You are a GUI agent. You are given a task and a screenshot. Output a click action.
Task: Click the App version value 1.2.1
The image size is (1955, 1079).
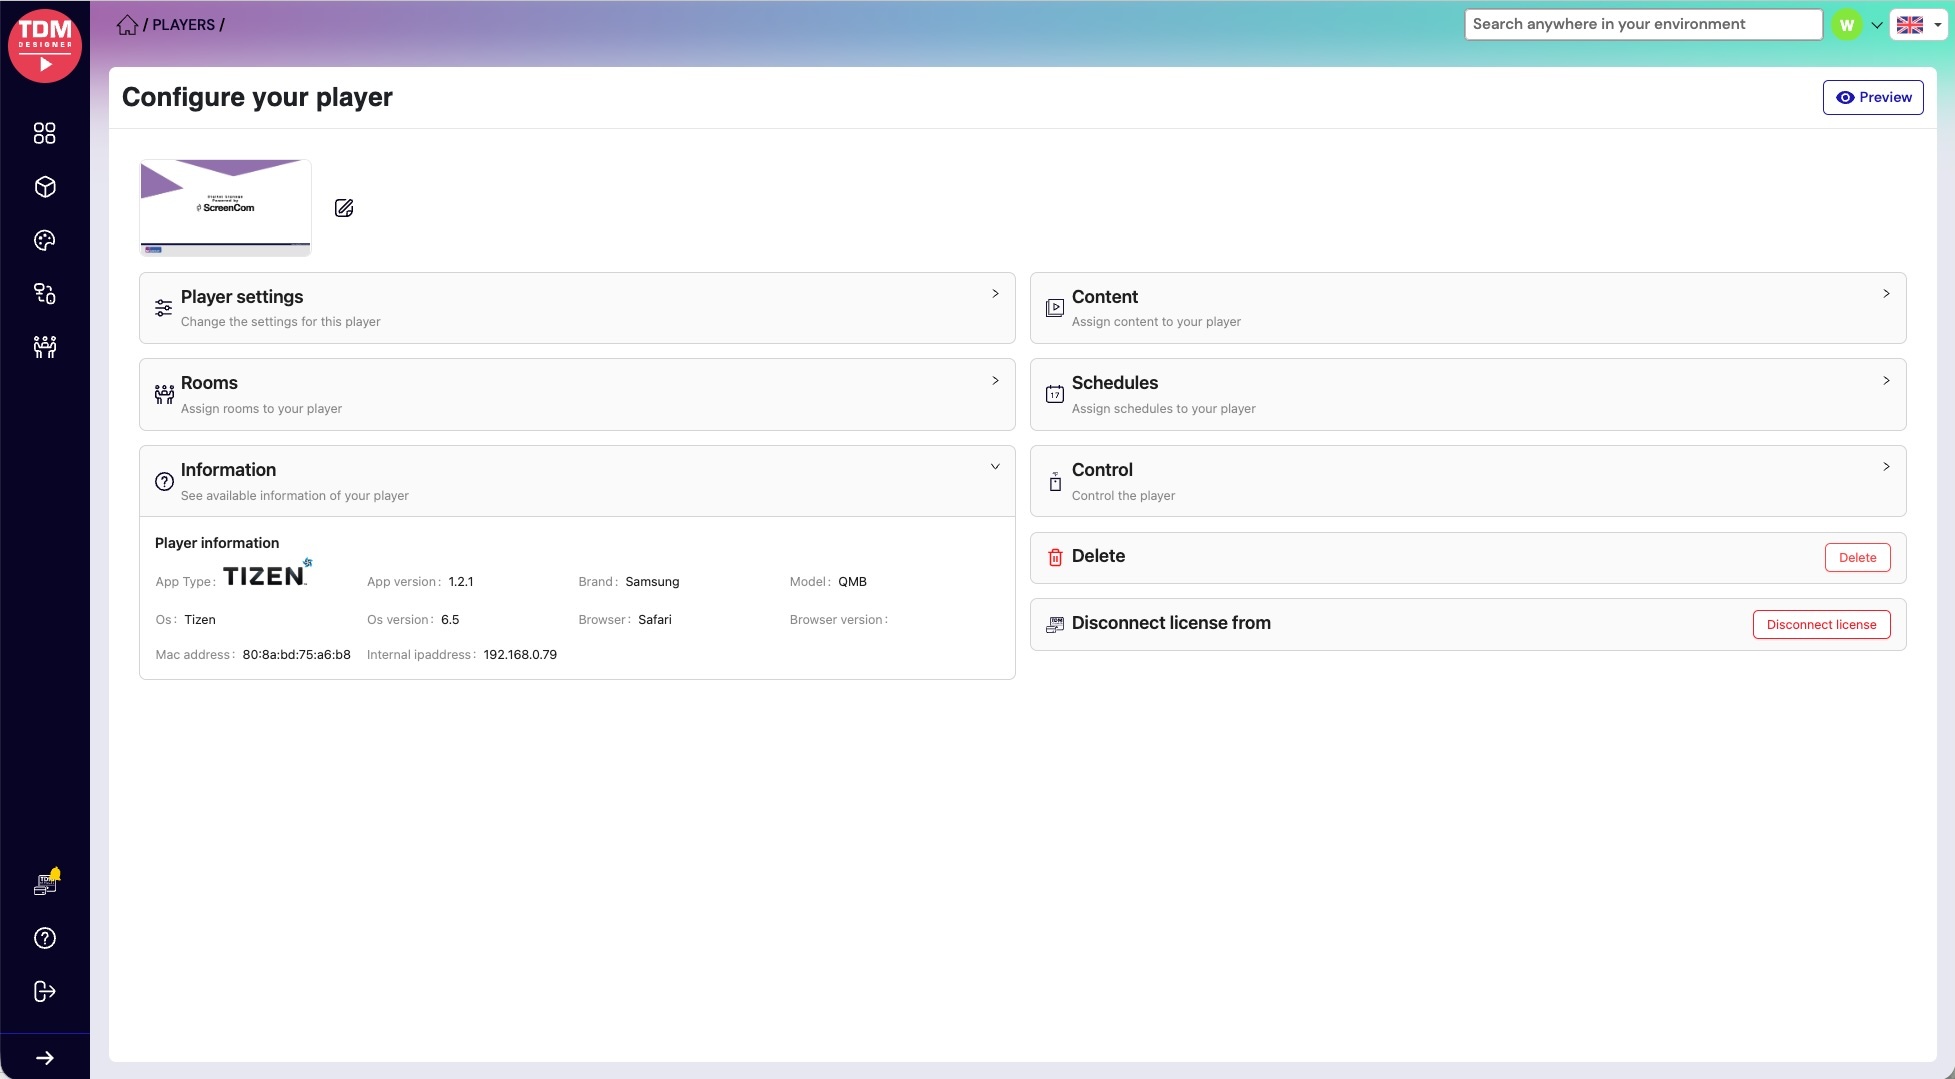(x=460, y=582)
